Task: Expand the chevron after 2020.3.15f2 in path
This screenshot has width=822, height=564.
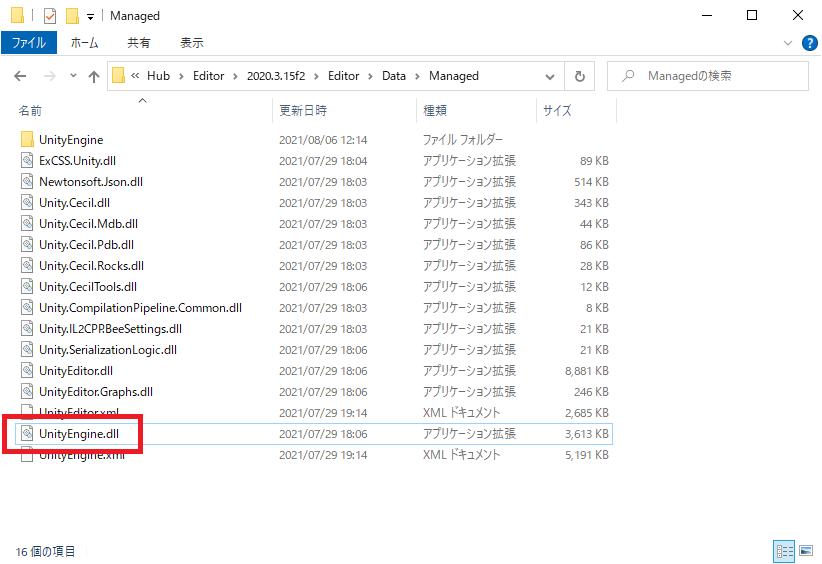Action: 316,77
